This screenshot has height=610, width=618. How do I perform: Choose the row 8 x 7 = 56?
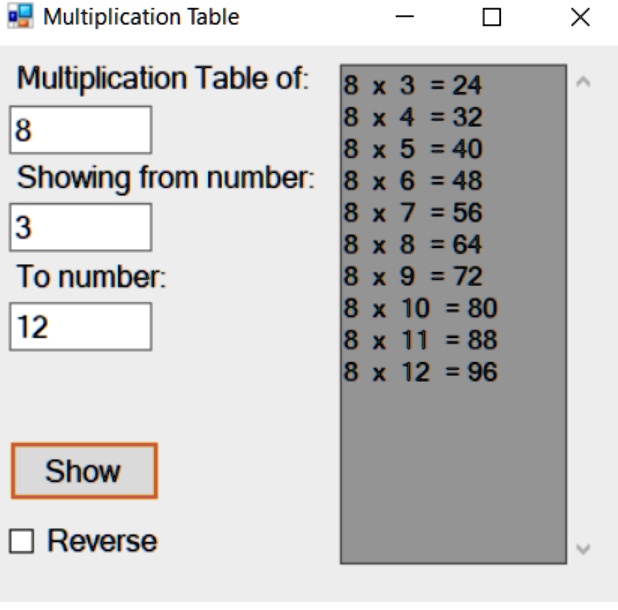pyautogui.click(x=453, y=212)
